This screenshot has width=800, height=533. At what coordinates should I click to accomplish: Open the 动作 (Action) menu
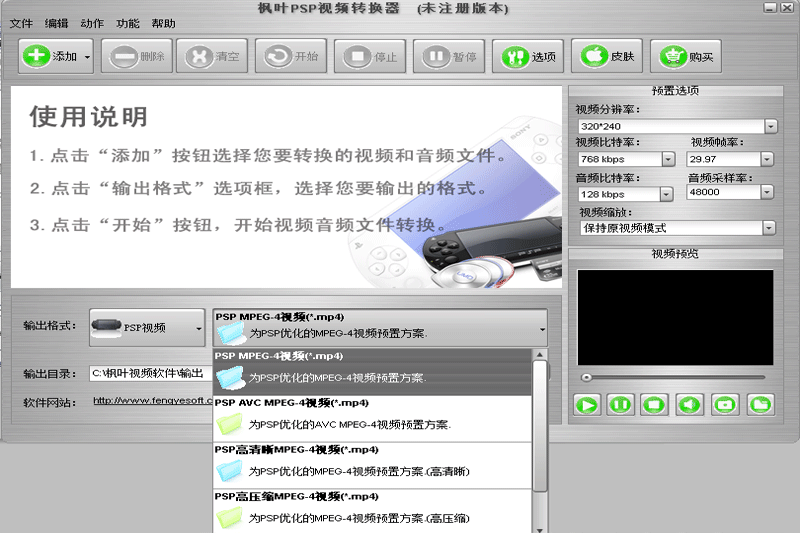click(x=92, y=23)
